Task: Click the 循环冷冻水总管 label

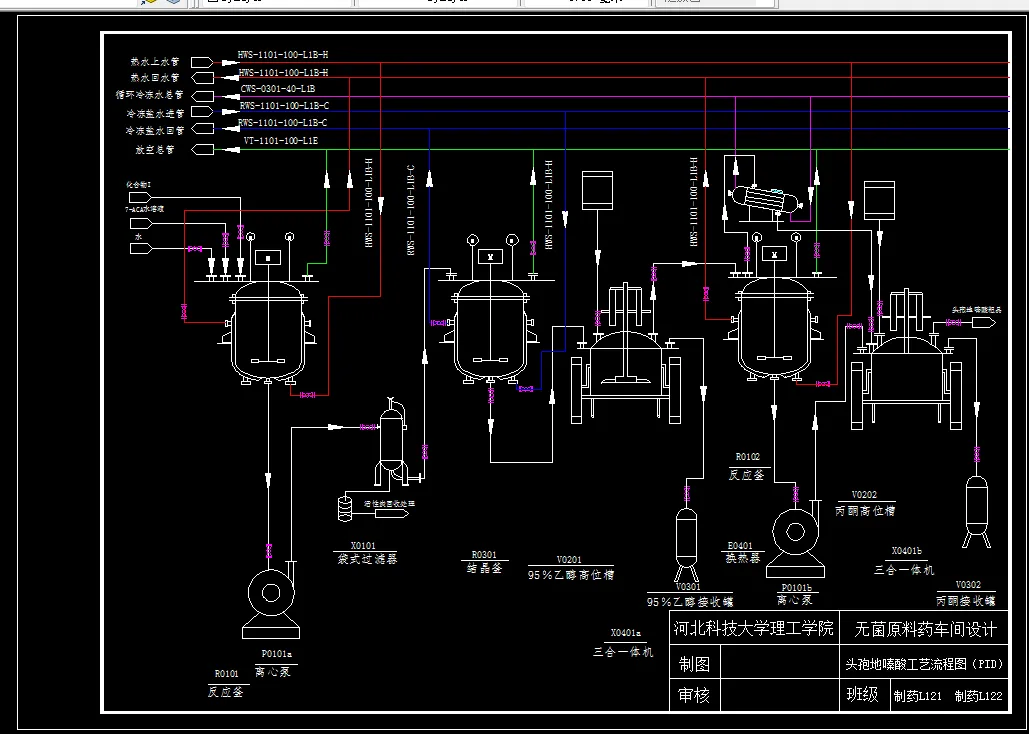Action: (x=149, y=96)
